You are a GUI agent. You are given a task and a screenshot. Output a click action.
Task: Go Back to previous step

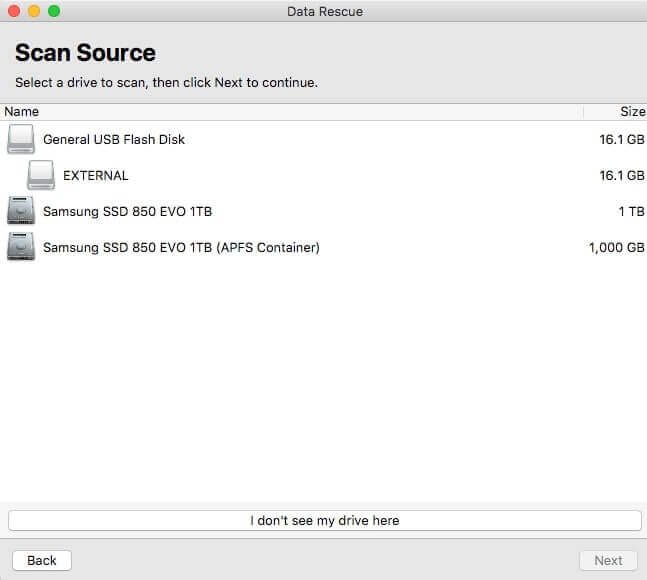42,560
